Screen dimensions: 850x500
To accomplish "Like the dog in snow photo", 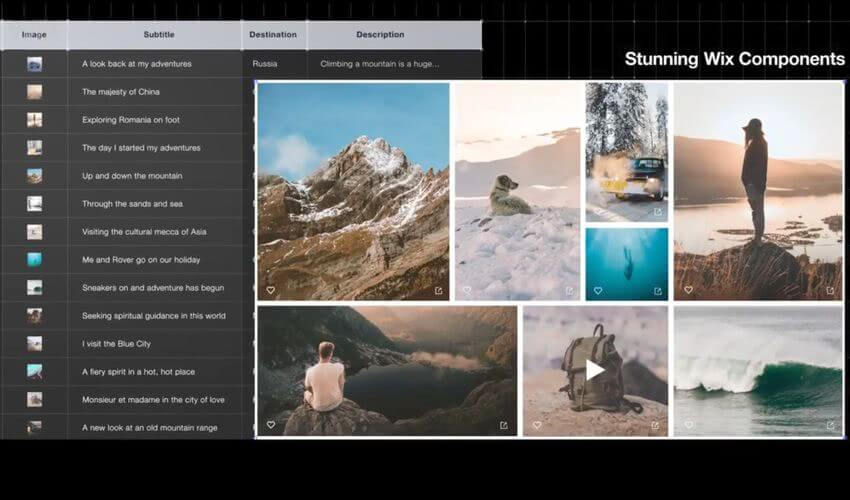I will pyautogui.click(x=467, y=291).
